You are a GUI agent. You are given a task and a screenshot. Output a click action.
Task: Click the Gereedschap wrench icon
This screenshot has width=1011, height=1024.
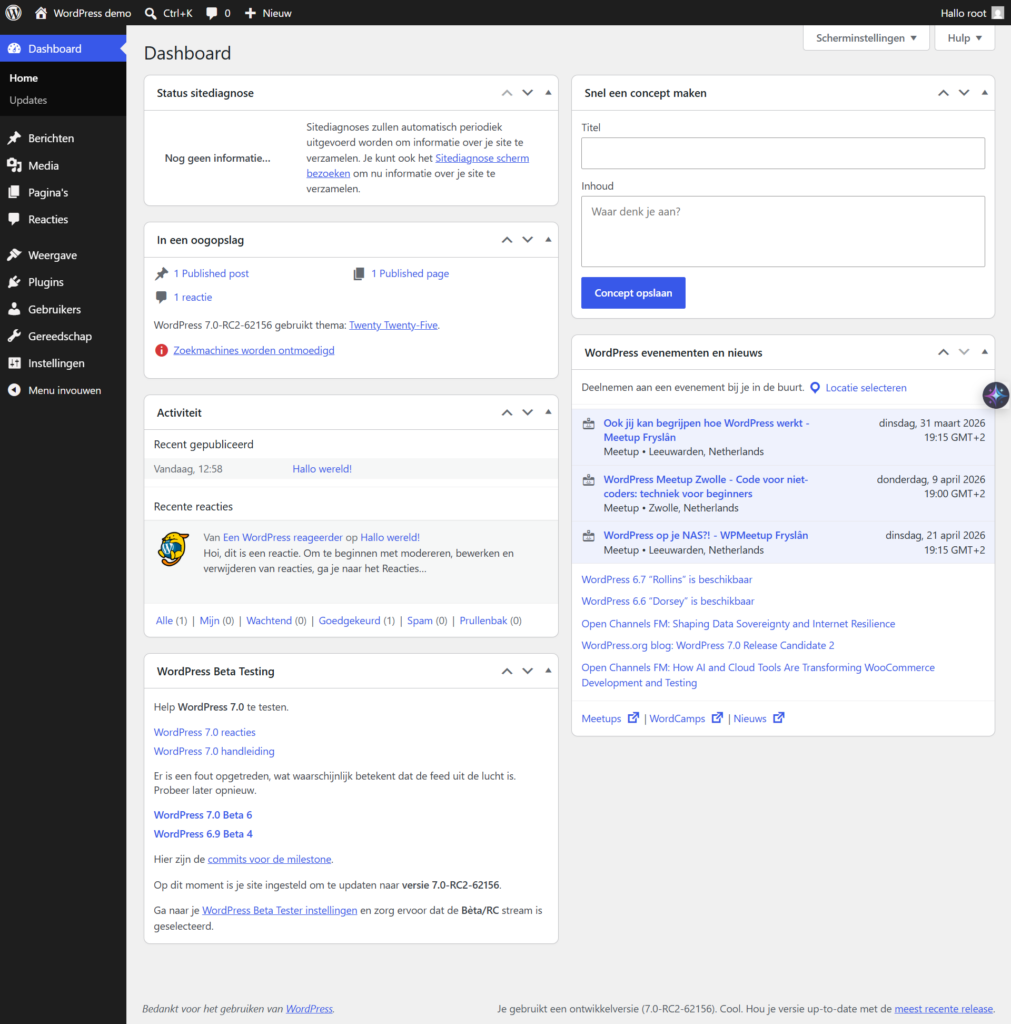point(14,337)
